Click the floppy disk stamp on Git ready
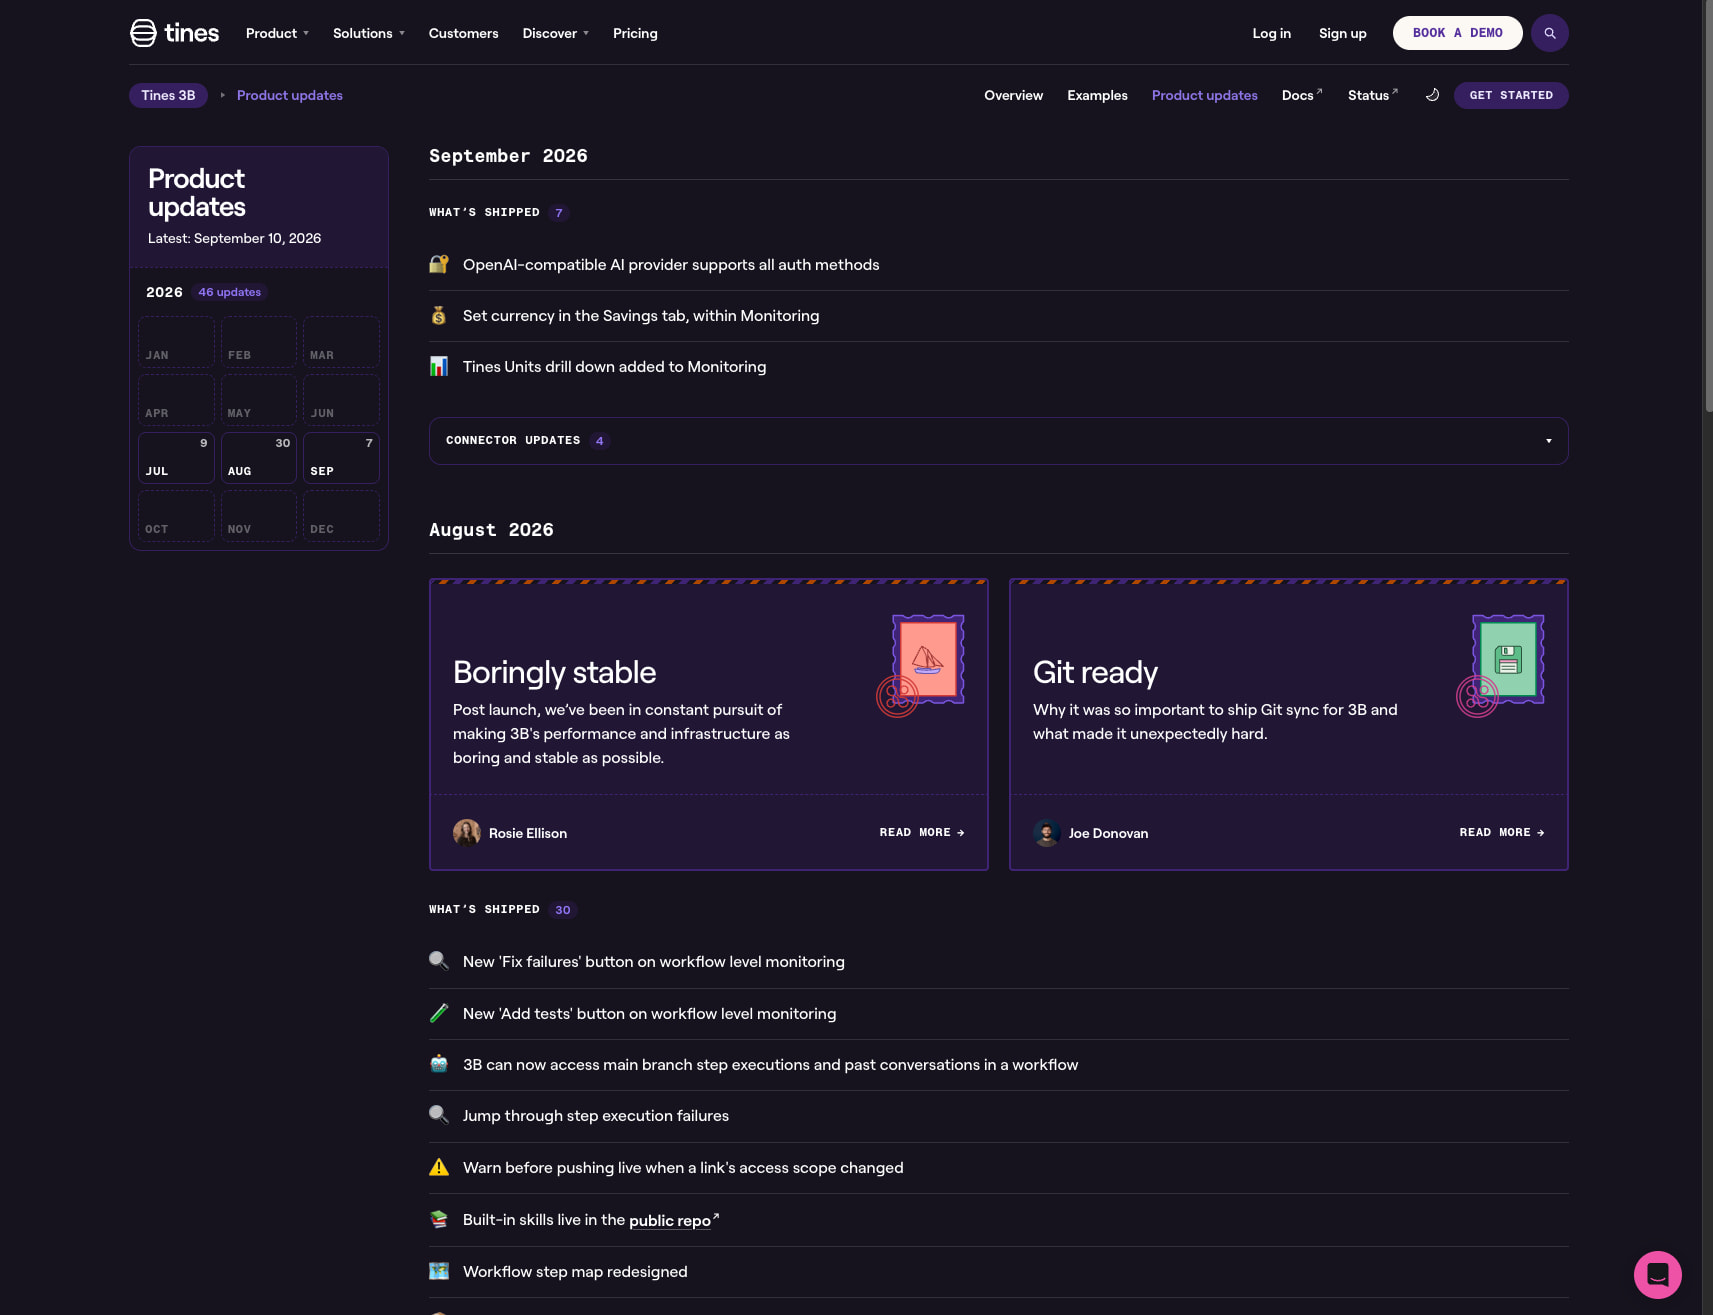The height and width of the screenshot is (1315, 1713). coord(1508,659)
